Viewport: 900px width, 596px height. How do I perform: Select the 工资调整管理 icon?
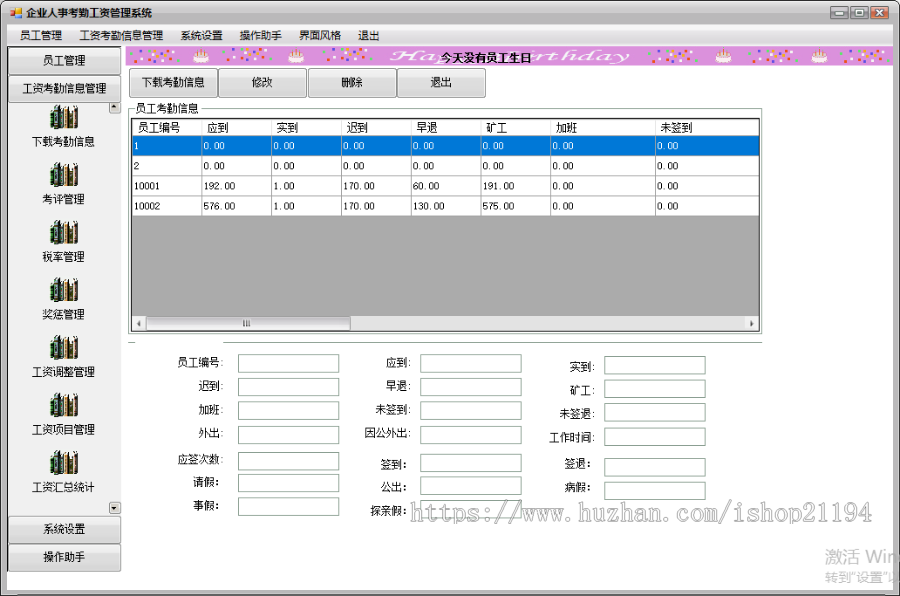65,347
